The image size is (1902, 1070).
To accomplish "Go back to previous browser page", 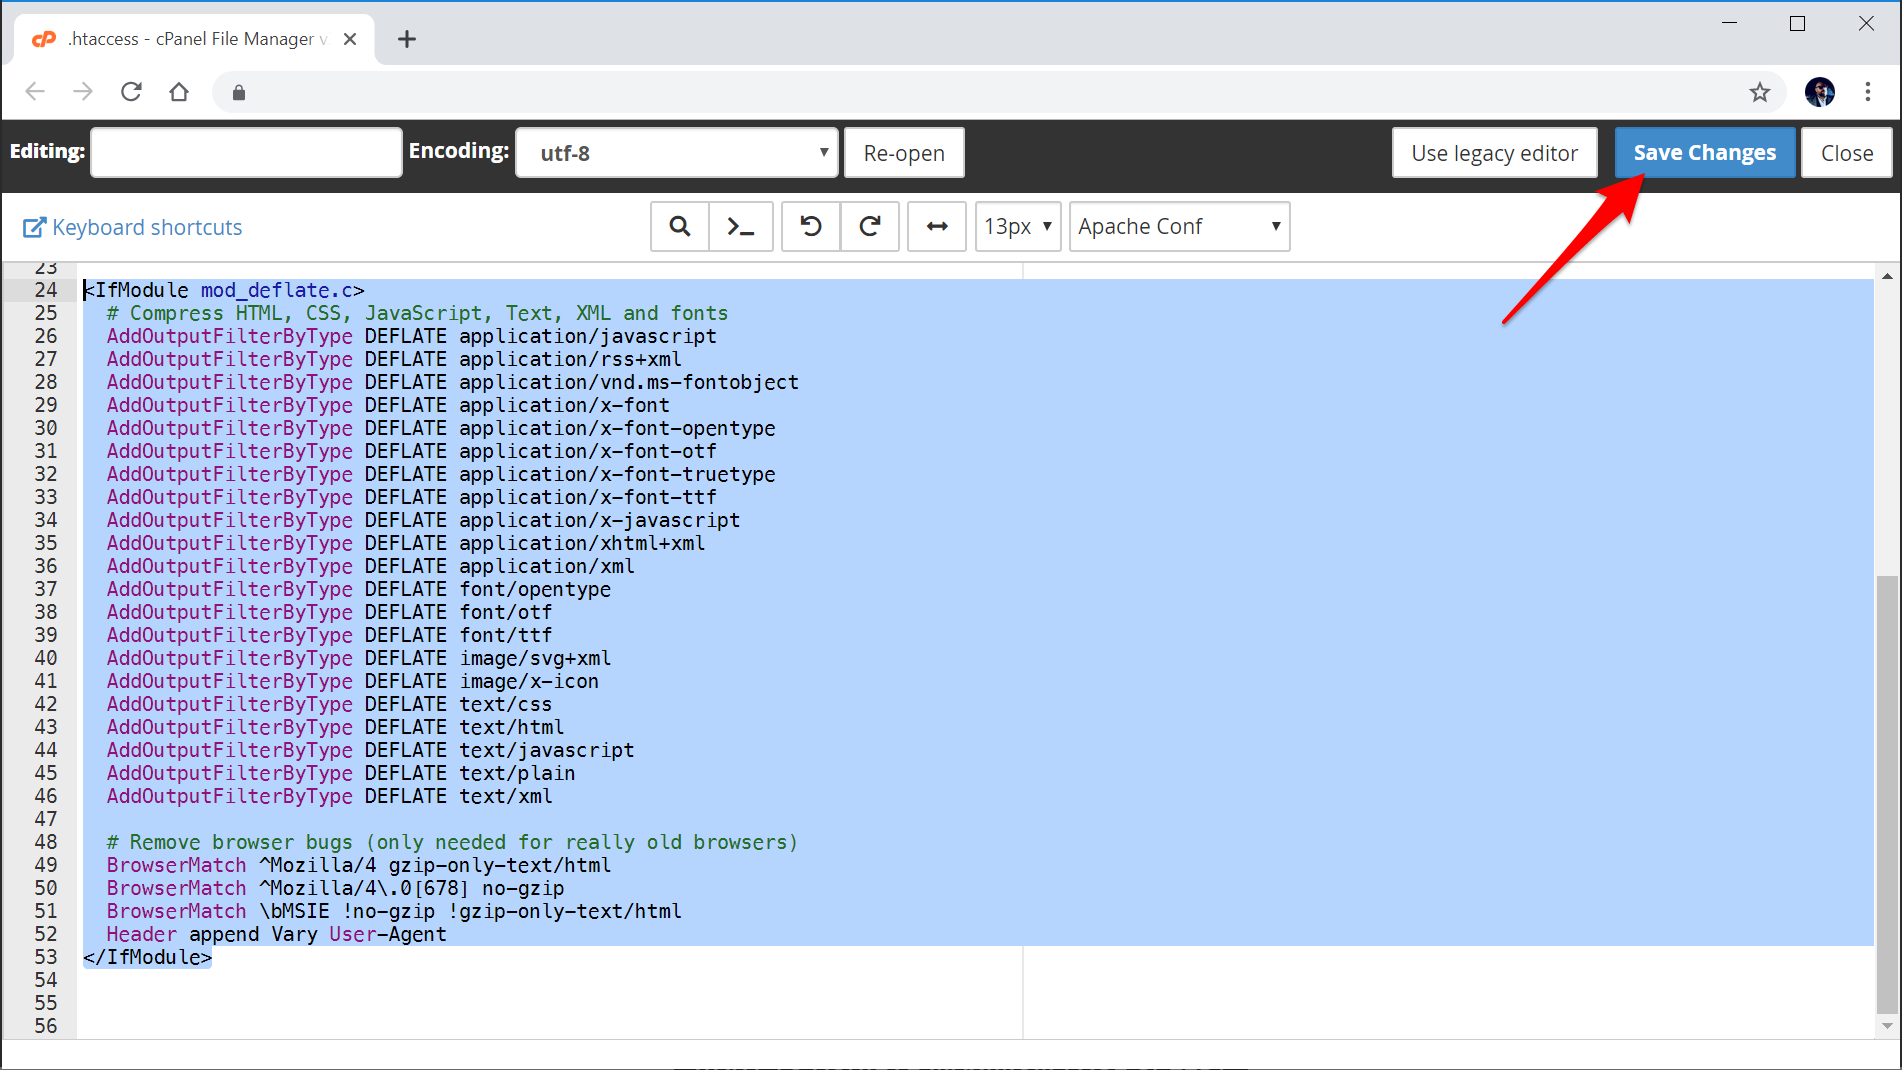I will tap(35, 92).
